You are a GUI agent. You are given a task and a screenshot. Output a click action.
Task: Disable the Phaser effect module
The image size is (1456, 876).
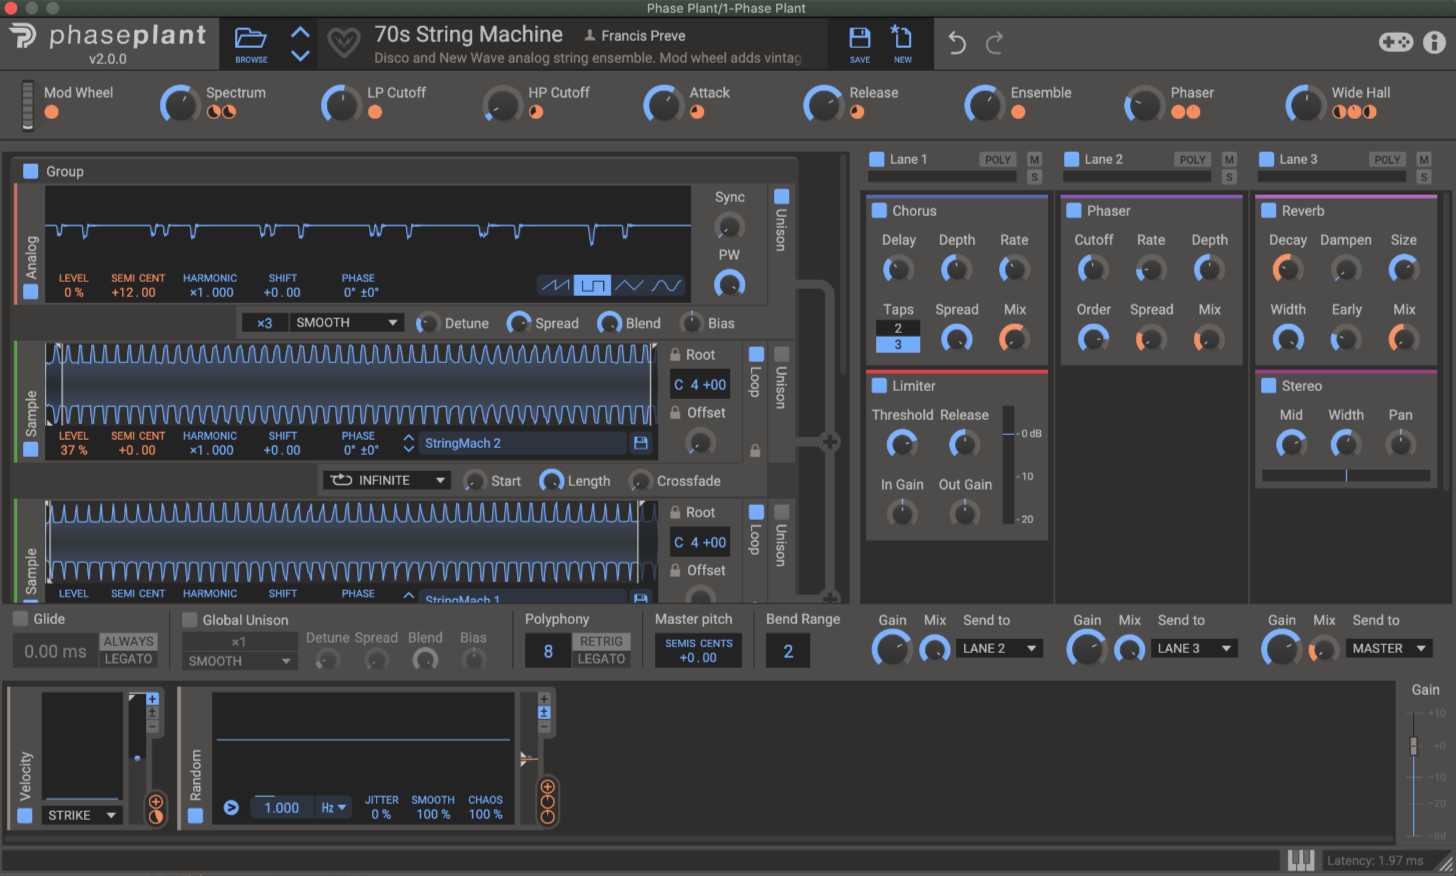pos(1074,211)
